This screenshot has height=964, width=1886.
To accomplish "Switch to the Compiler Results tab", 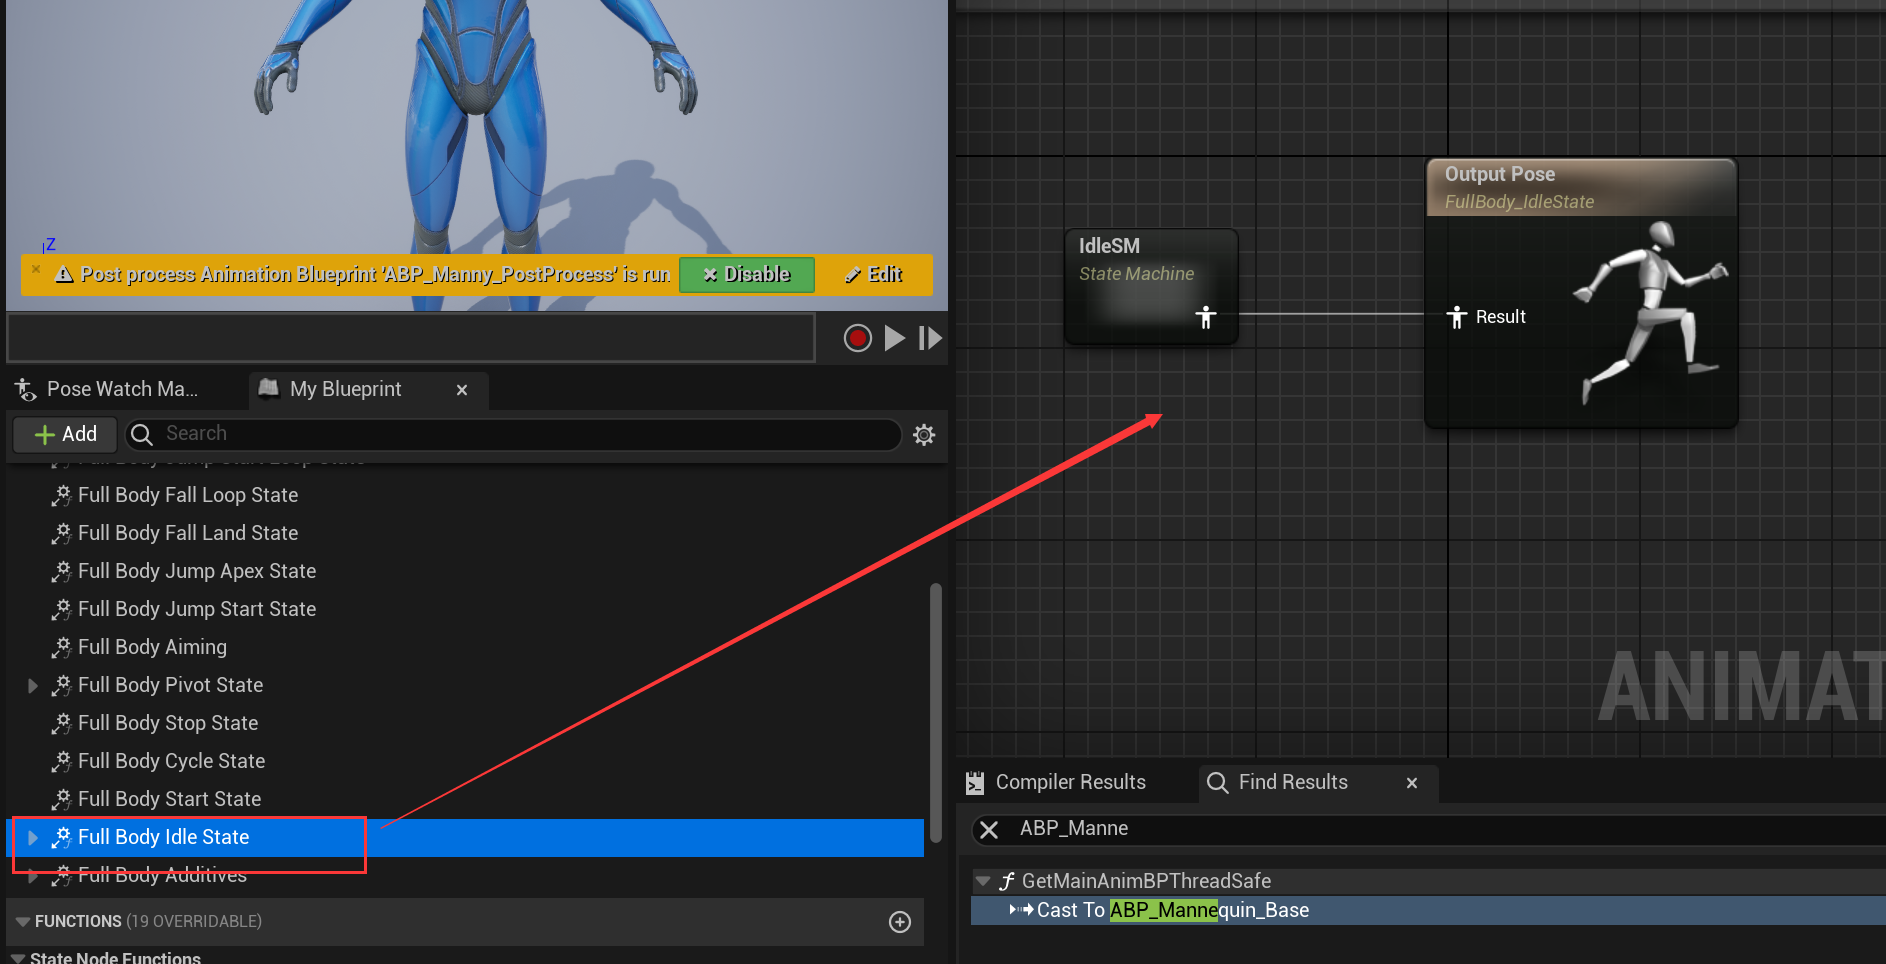I will pos(1069,782).
